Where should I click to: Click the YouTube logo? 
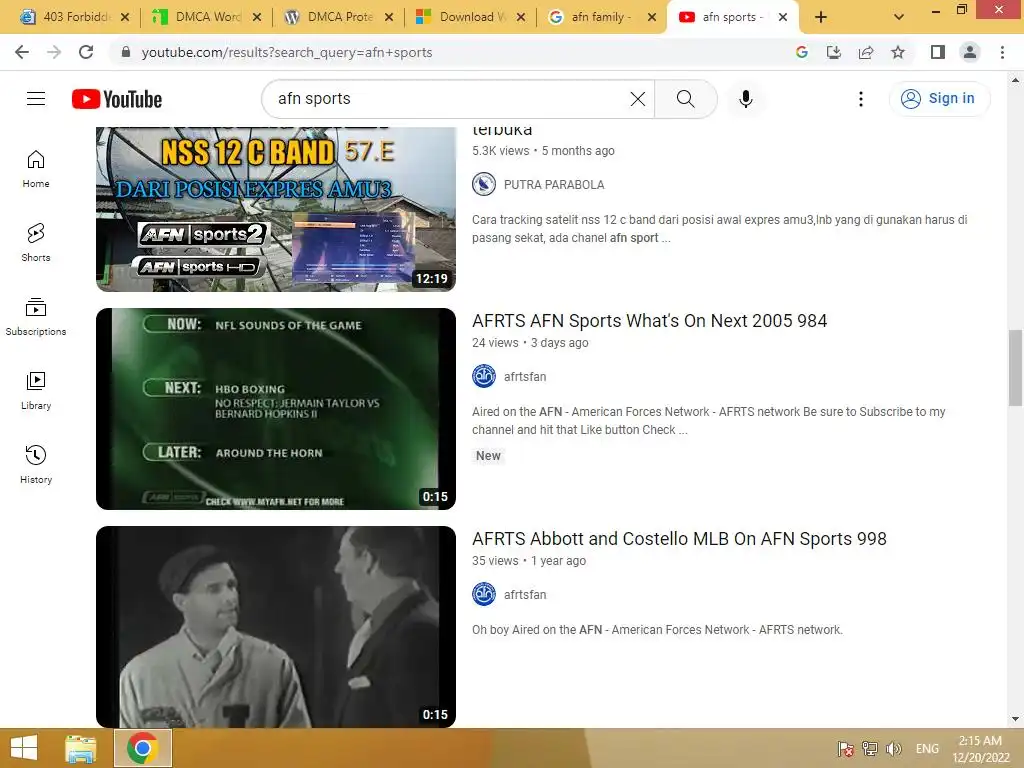[117, 99]
